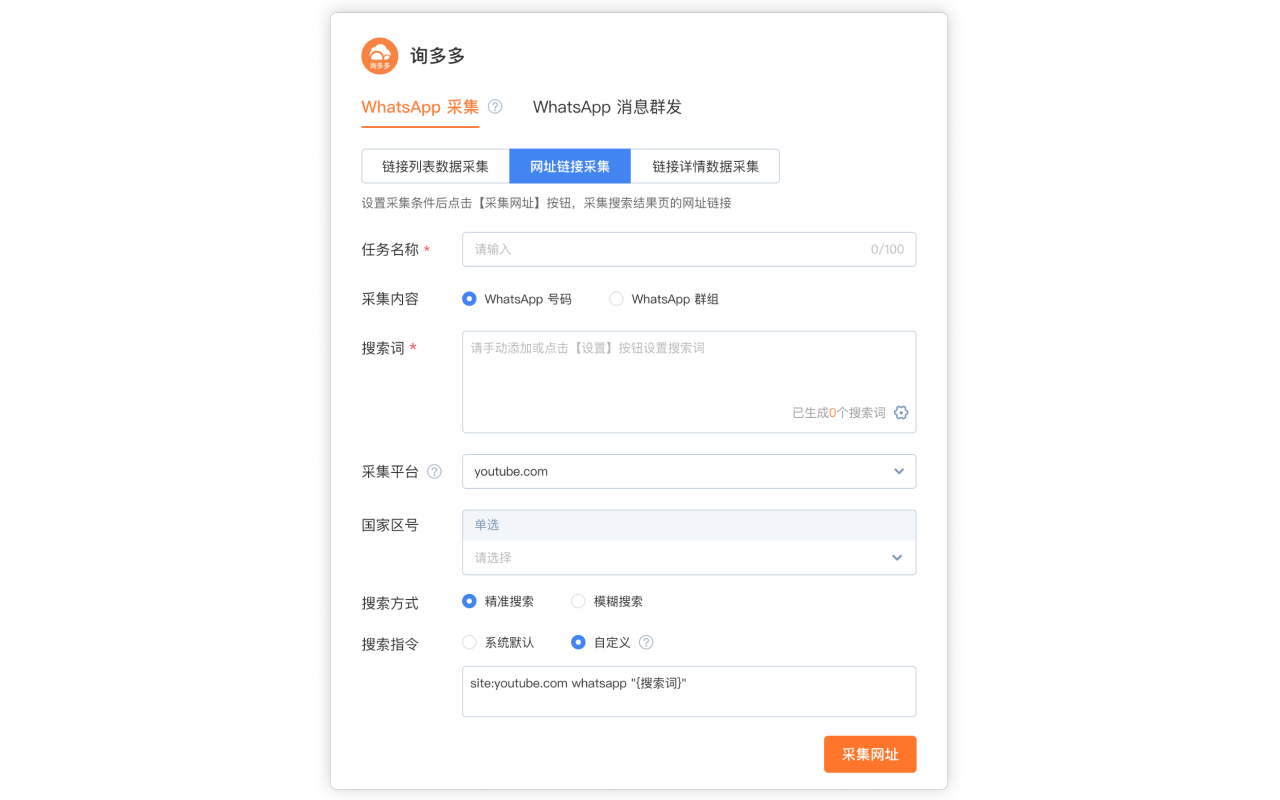The width and height of the screenshot is (1280, 800).
Task: Open help icon next to 采集平台
Action: 434,471
